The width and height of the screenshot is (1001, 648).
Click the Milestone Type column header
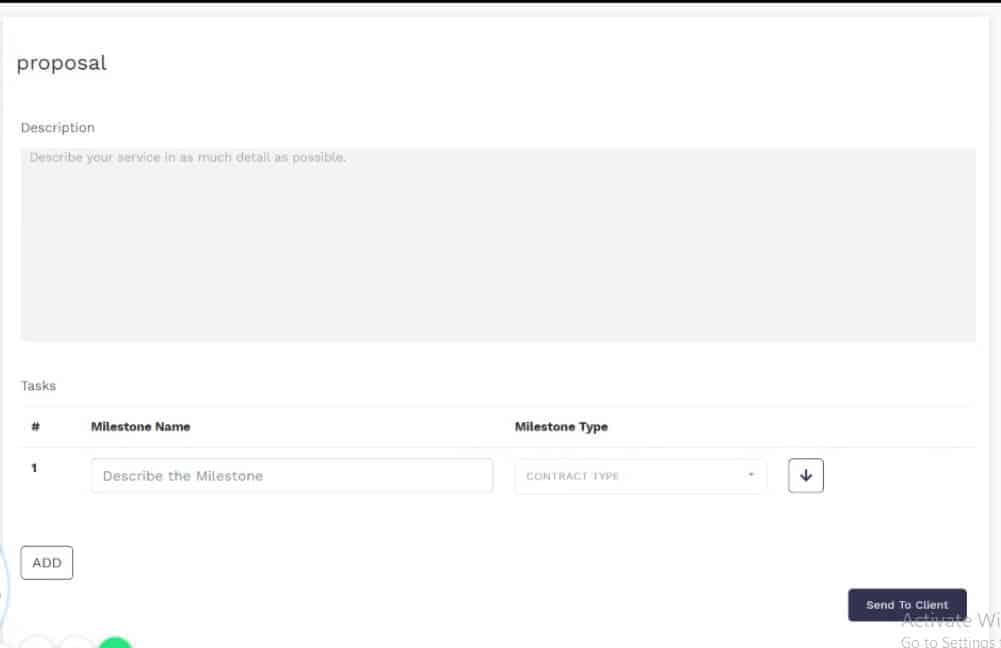tap(561, 426)
